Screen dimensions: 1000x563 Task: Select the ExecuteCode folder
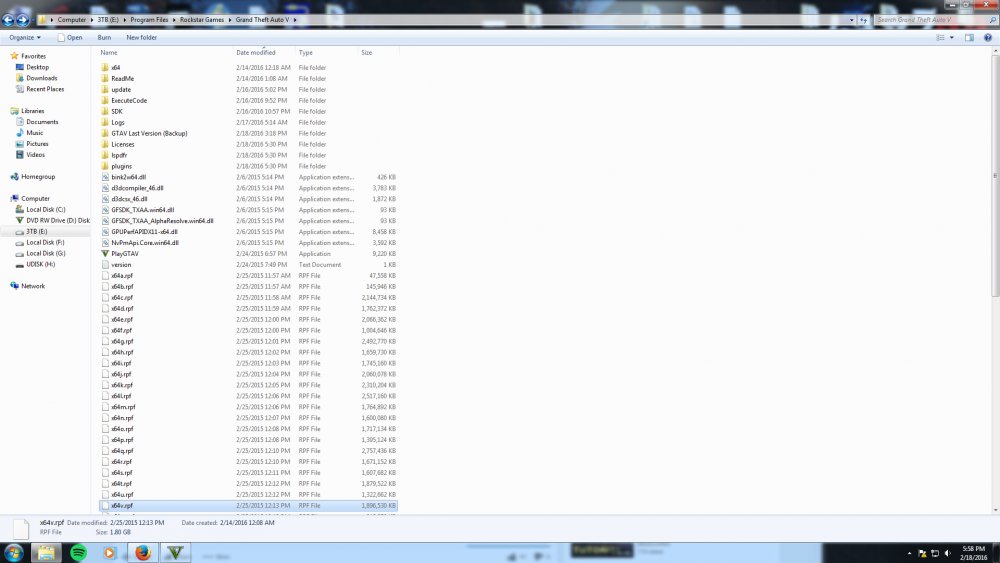pos(129,100)
